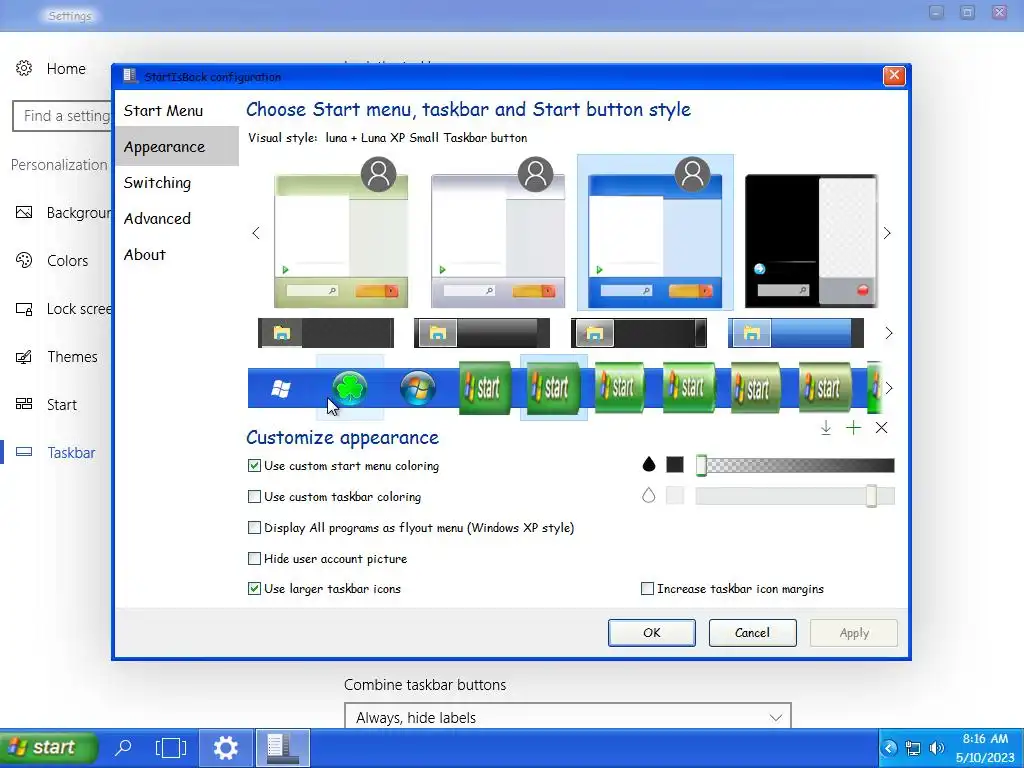Select the Windows flag start button style

(281, 389)
